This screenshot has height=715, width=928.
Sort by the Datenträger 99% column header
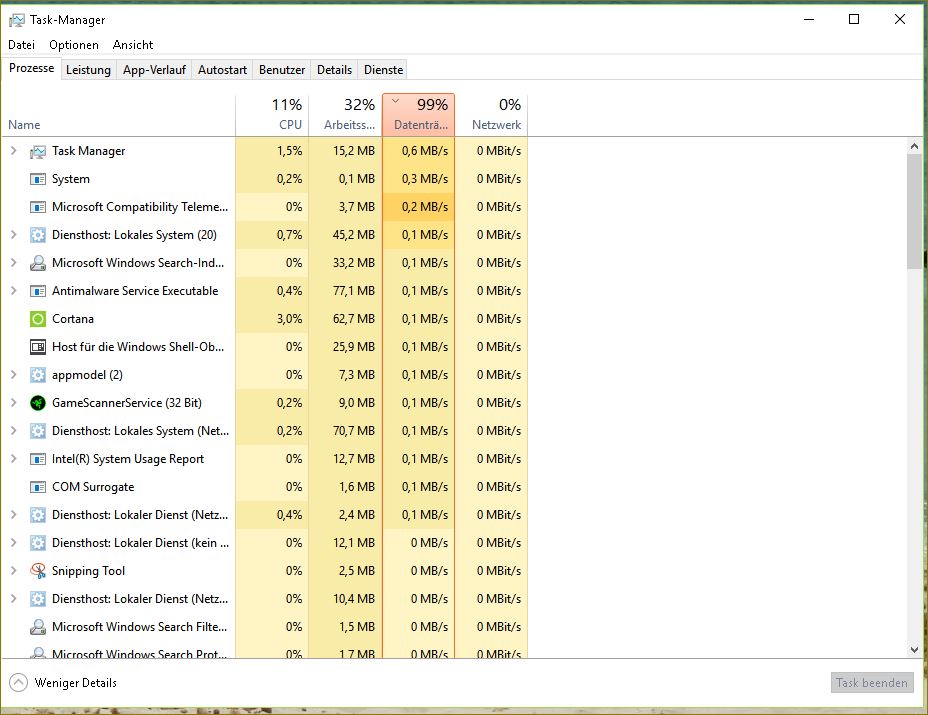pos(418,115)
